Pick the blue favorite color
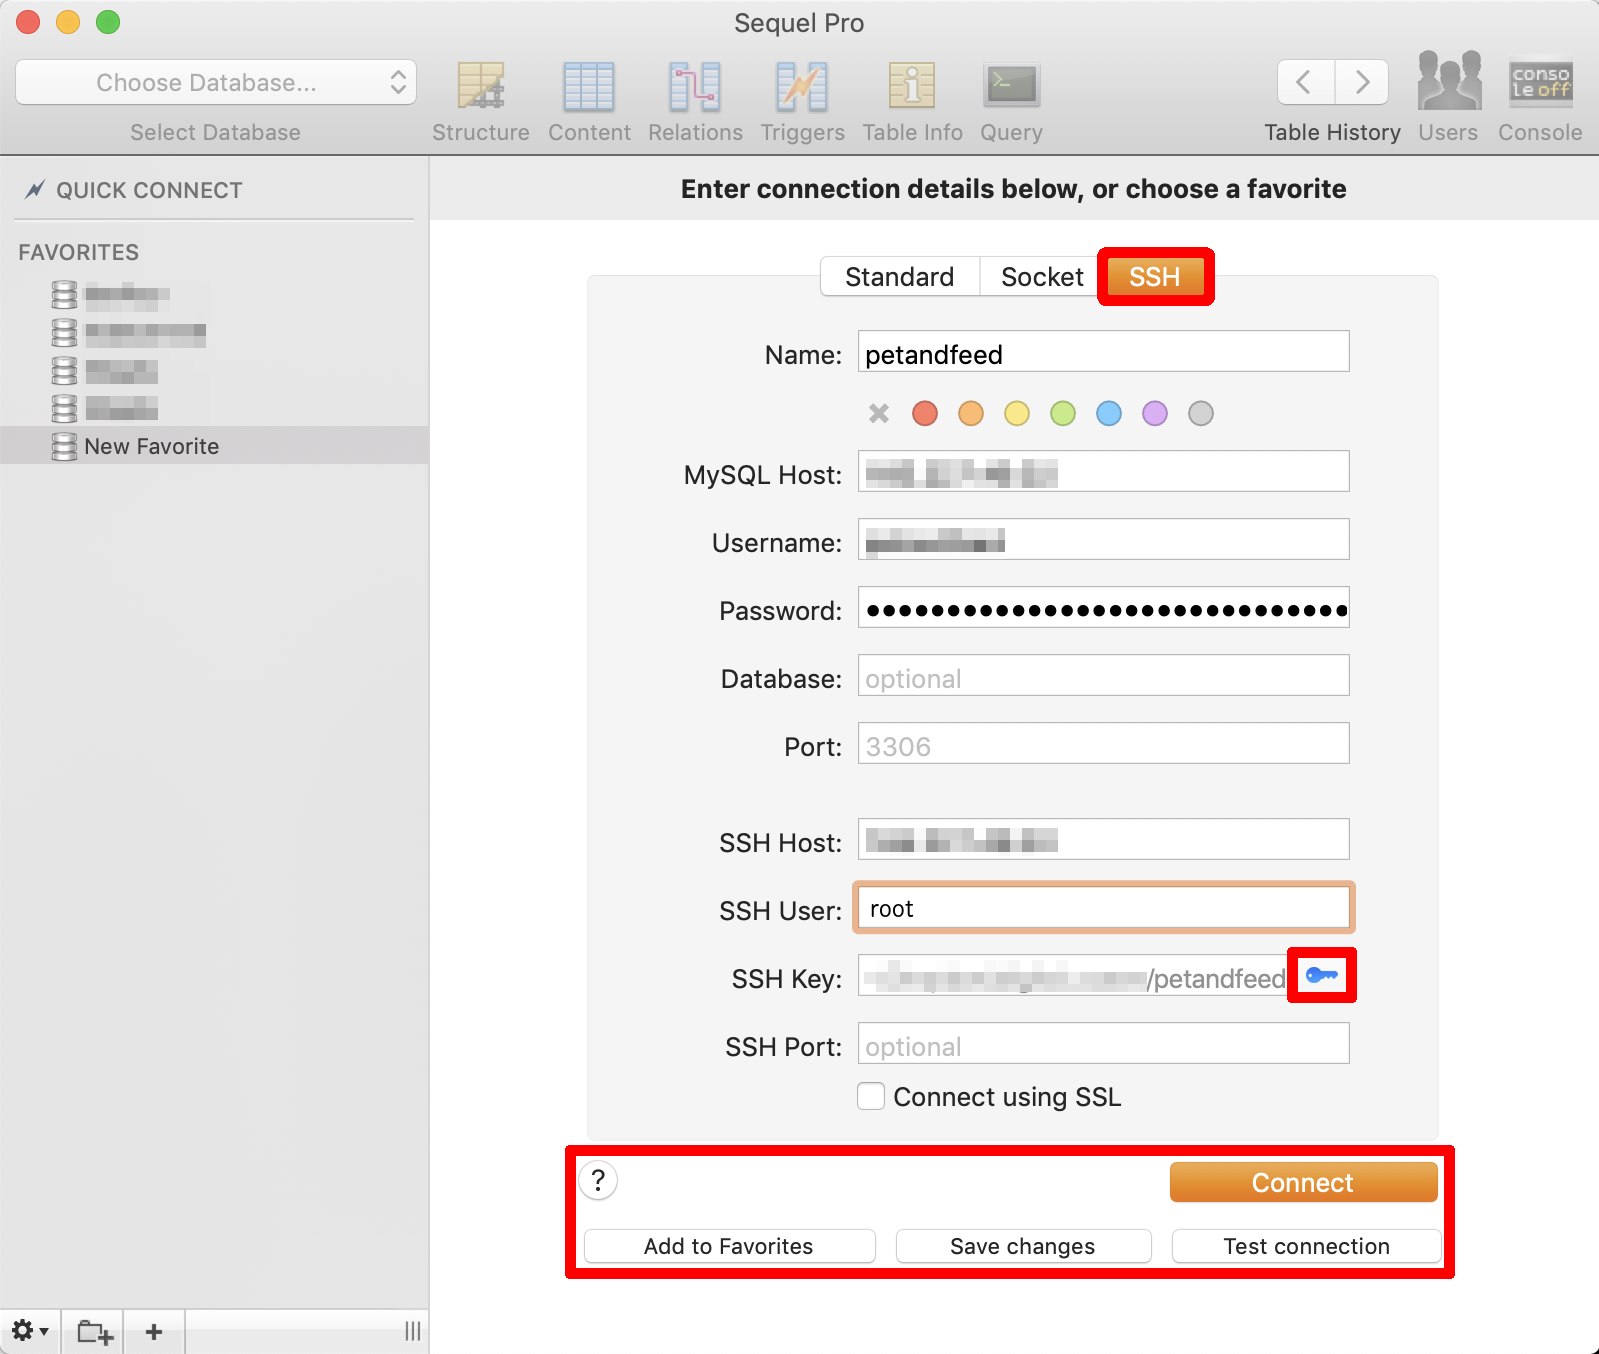Viewport: 1599px width, 1354px height. (x=1109, y=413)
